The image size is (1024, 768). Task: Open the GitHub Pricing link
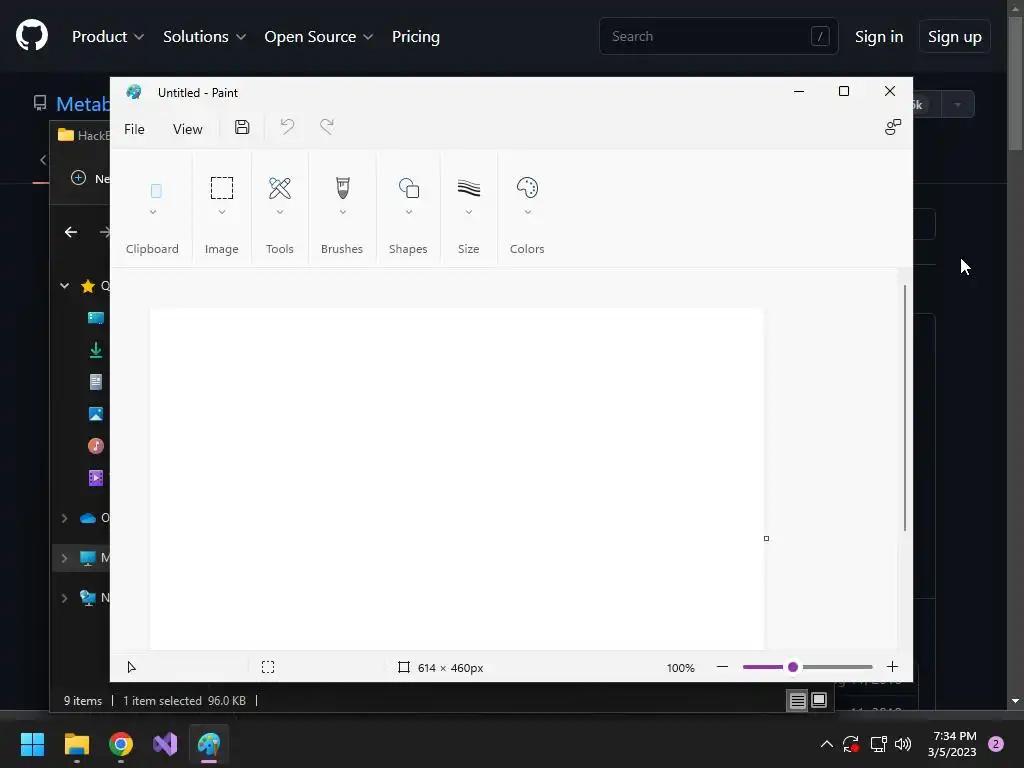pyautogui.click(x=415, y=37)
